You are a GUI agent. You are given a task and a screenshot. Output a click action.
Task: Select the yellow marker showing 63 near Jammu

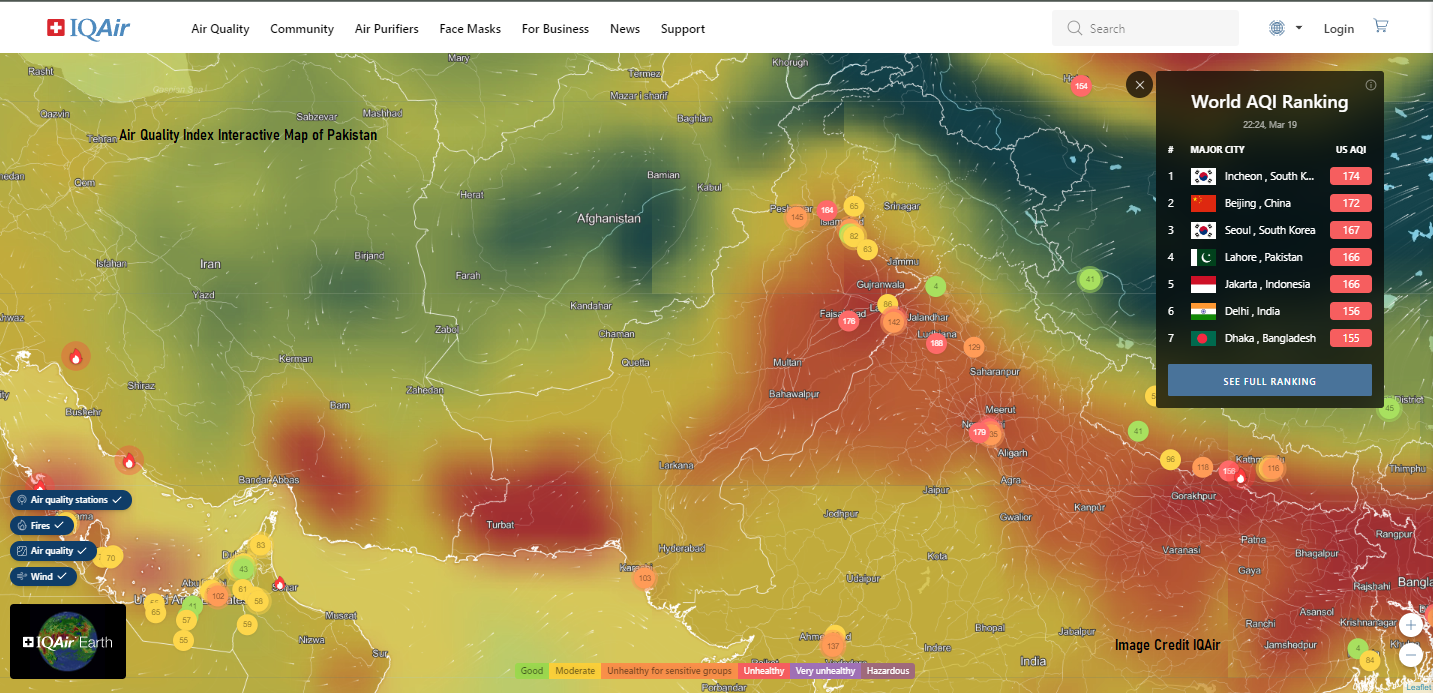click(x=867, y=249)
